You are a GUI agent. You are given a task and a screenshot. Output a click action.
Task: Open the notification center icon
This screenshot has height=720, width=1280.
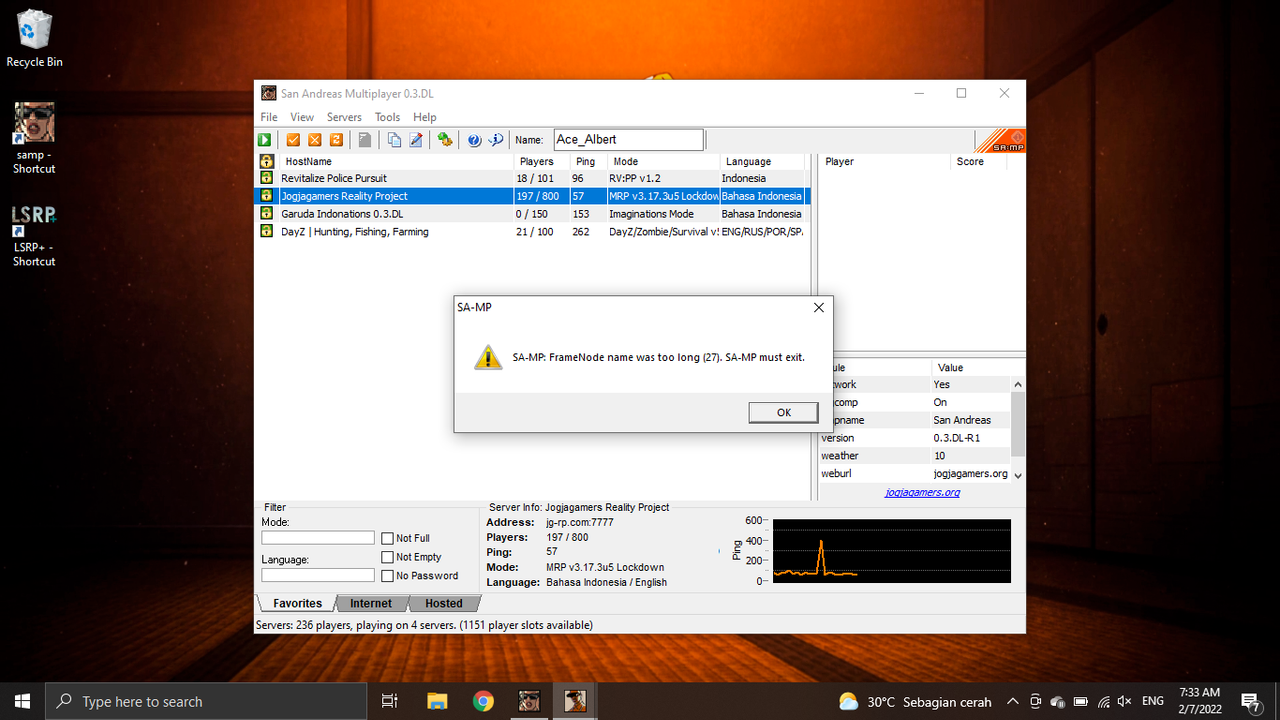[1249, 701]
